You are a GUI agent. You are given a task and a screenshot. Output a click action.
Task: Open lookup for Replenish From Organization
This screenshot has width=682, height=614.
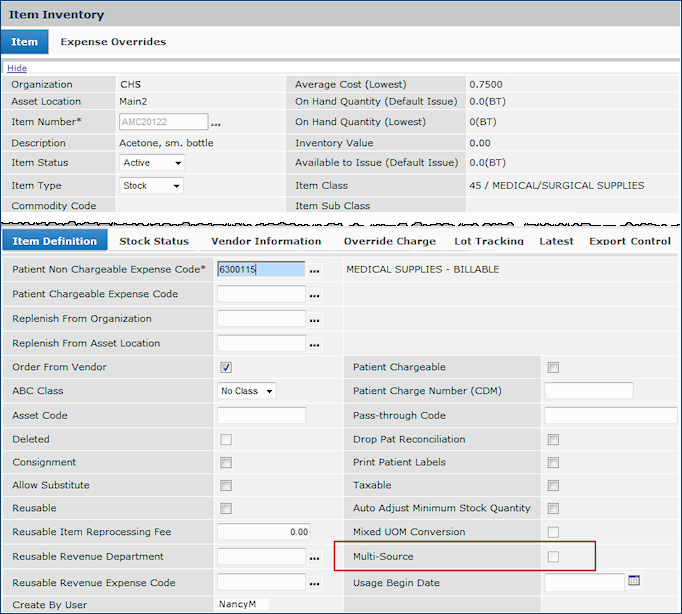coord(315,320)
